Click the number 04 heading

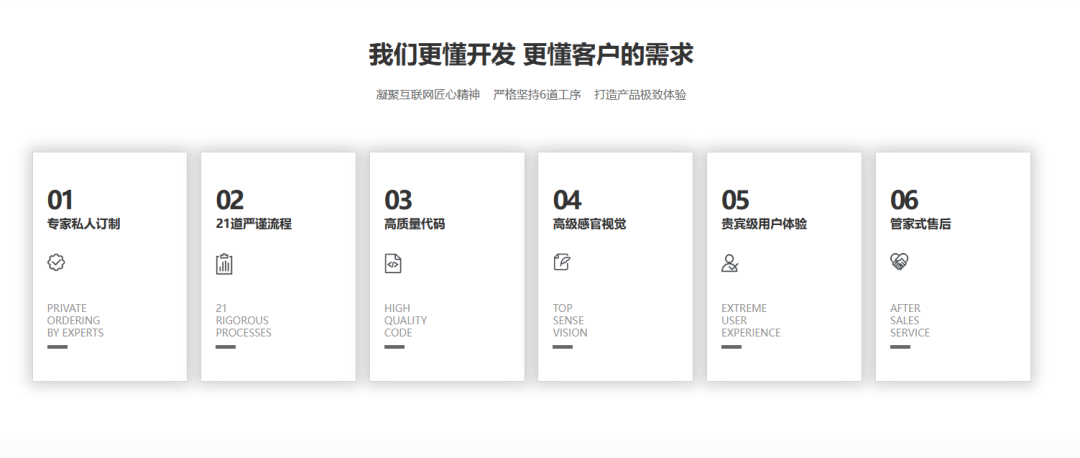pos(567,200)
